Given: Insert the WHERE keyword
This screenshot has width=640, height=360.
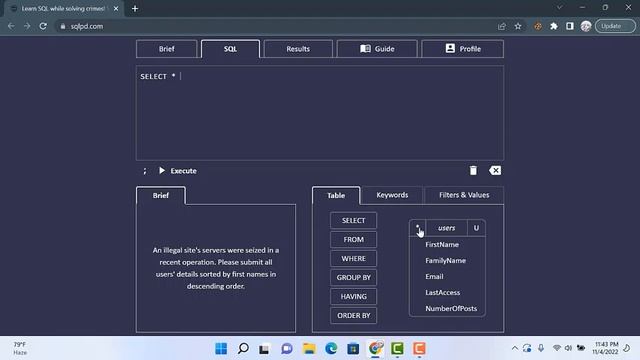Looking at the screenshot, I should (353, 258).
